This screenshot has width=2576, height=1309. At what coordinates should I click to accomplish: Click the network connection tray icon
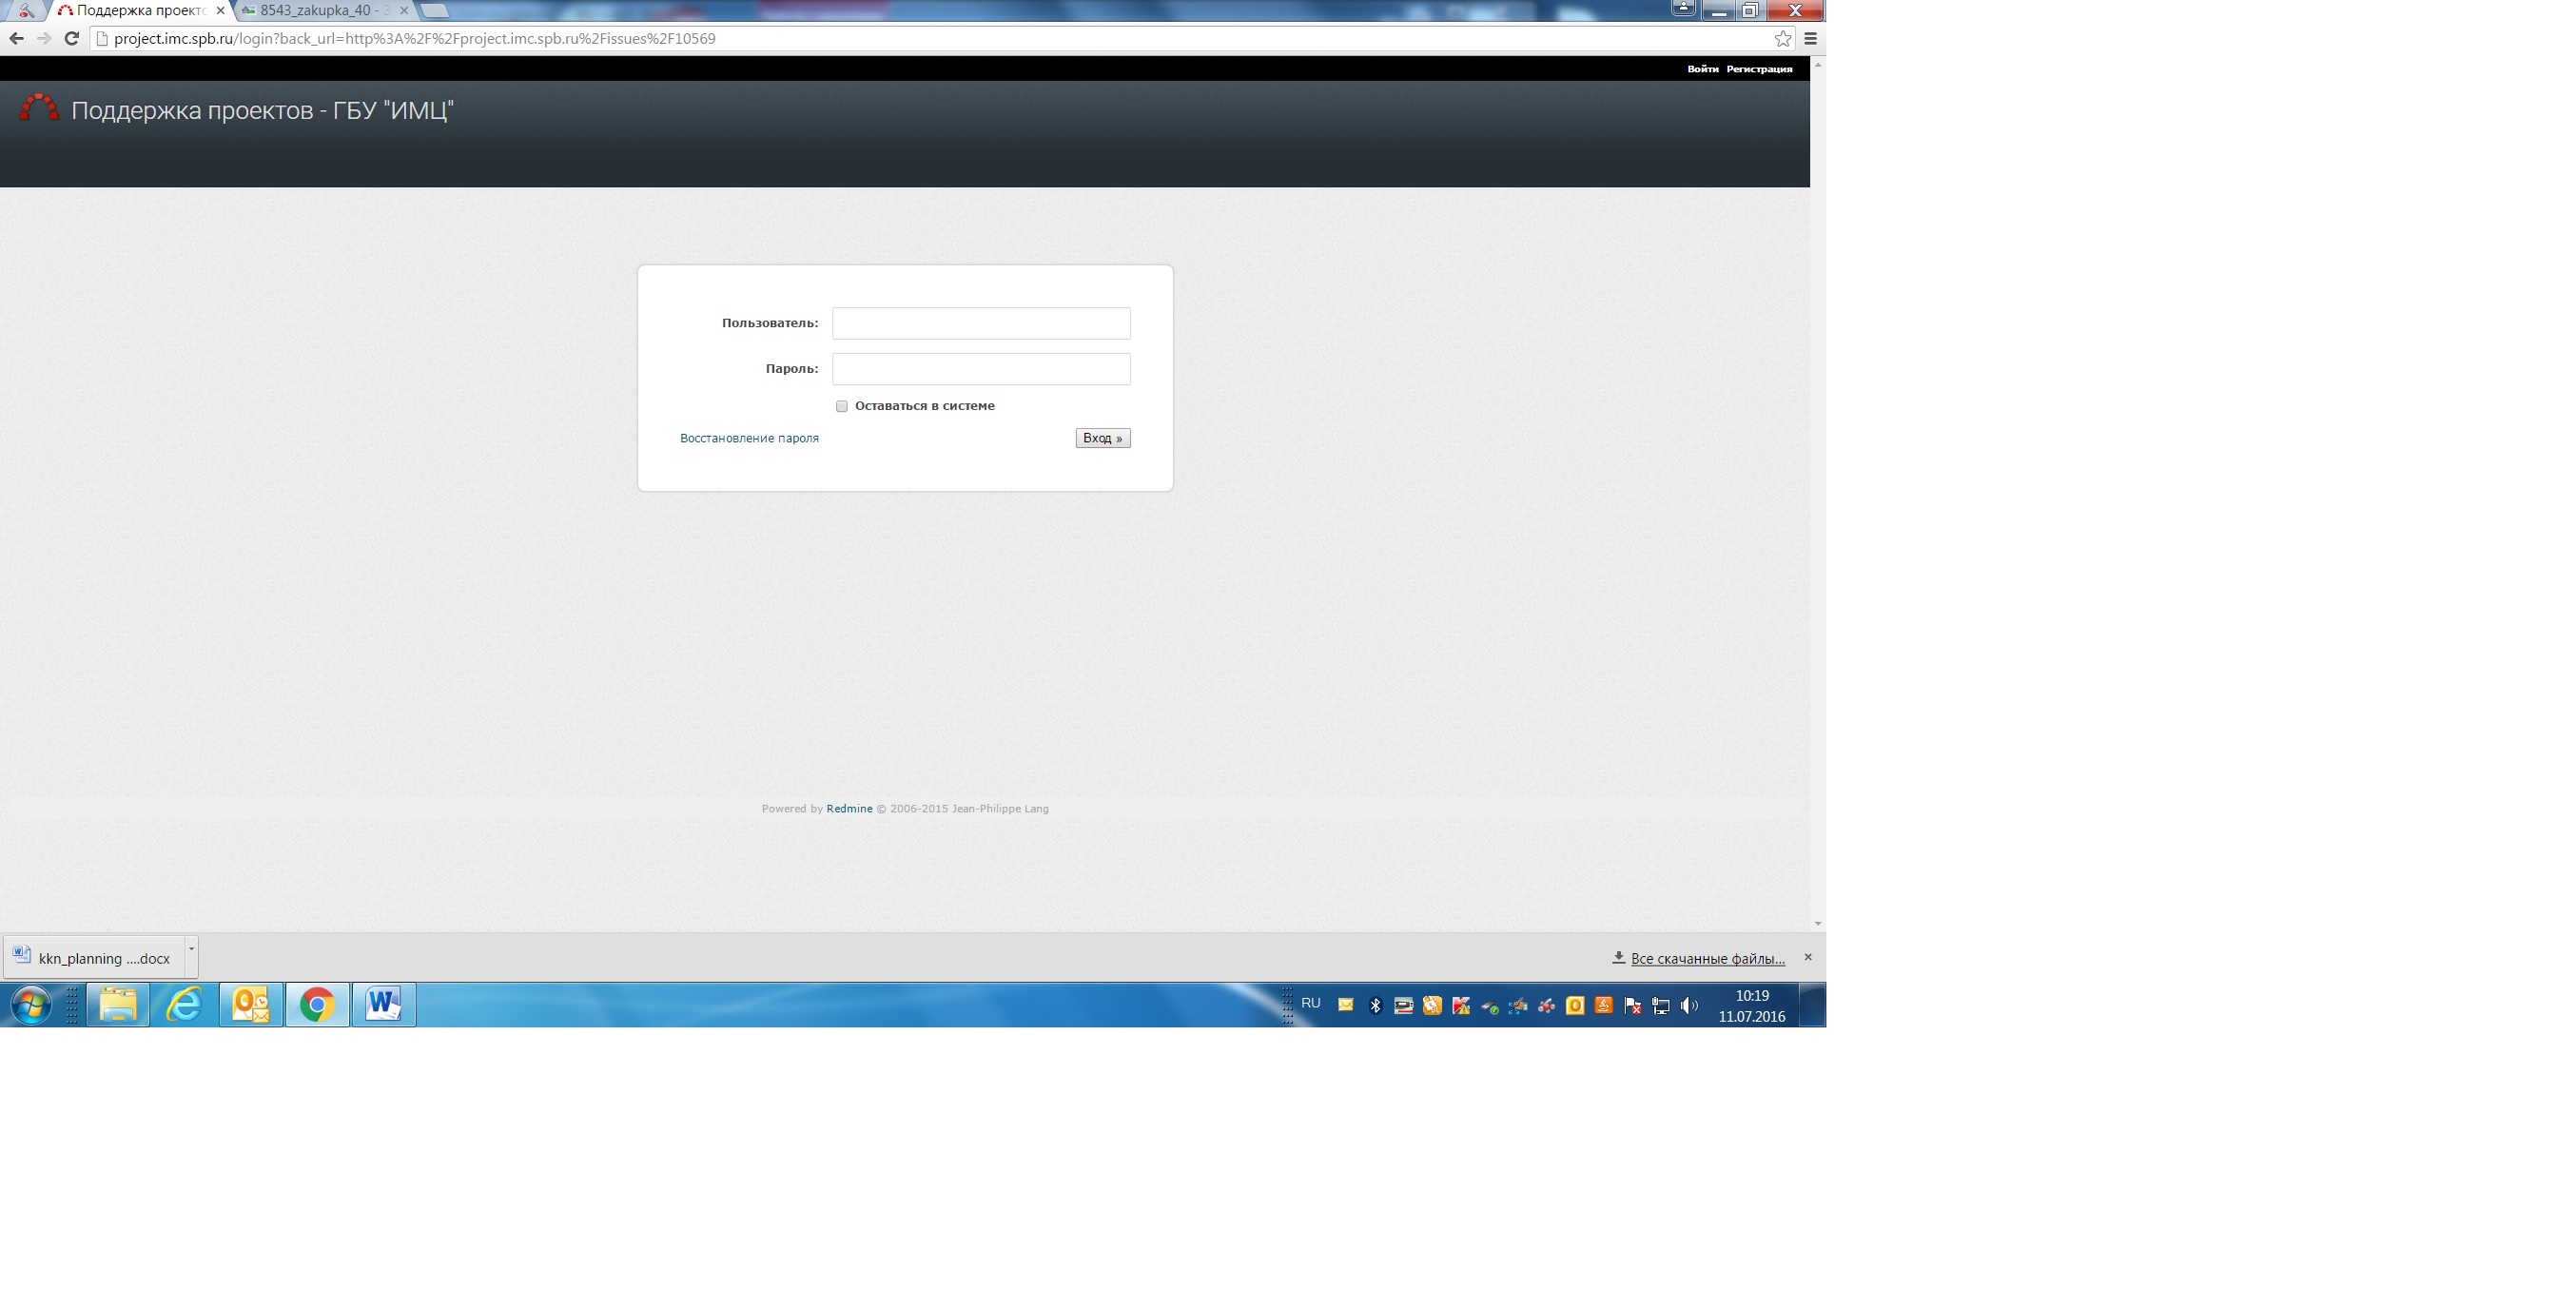click(1661, 1006)
